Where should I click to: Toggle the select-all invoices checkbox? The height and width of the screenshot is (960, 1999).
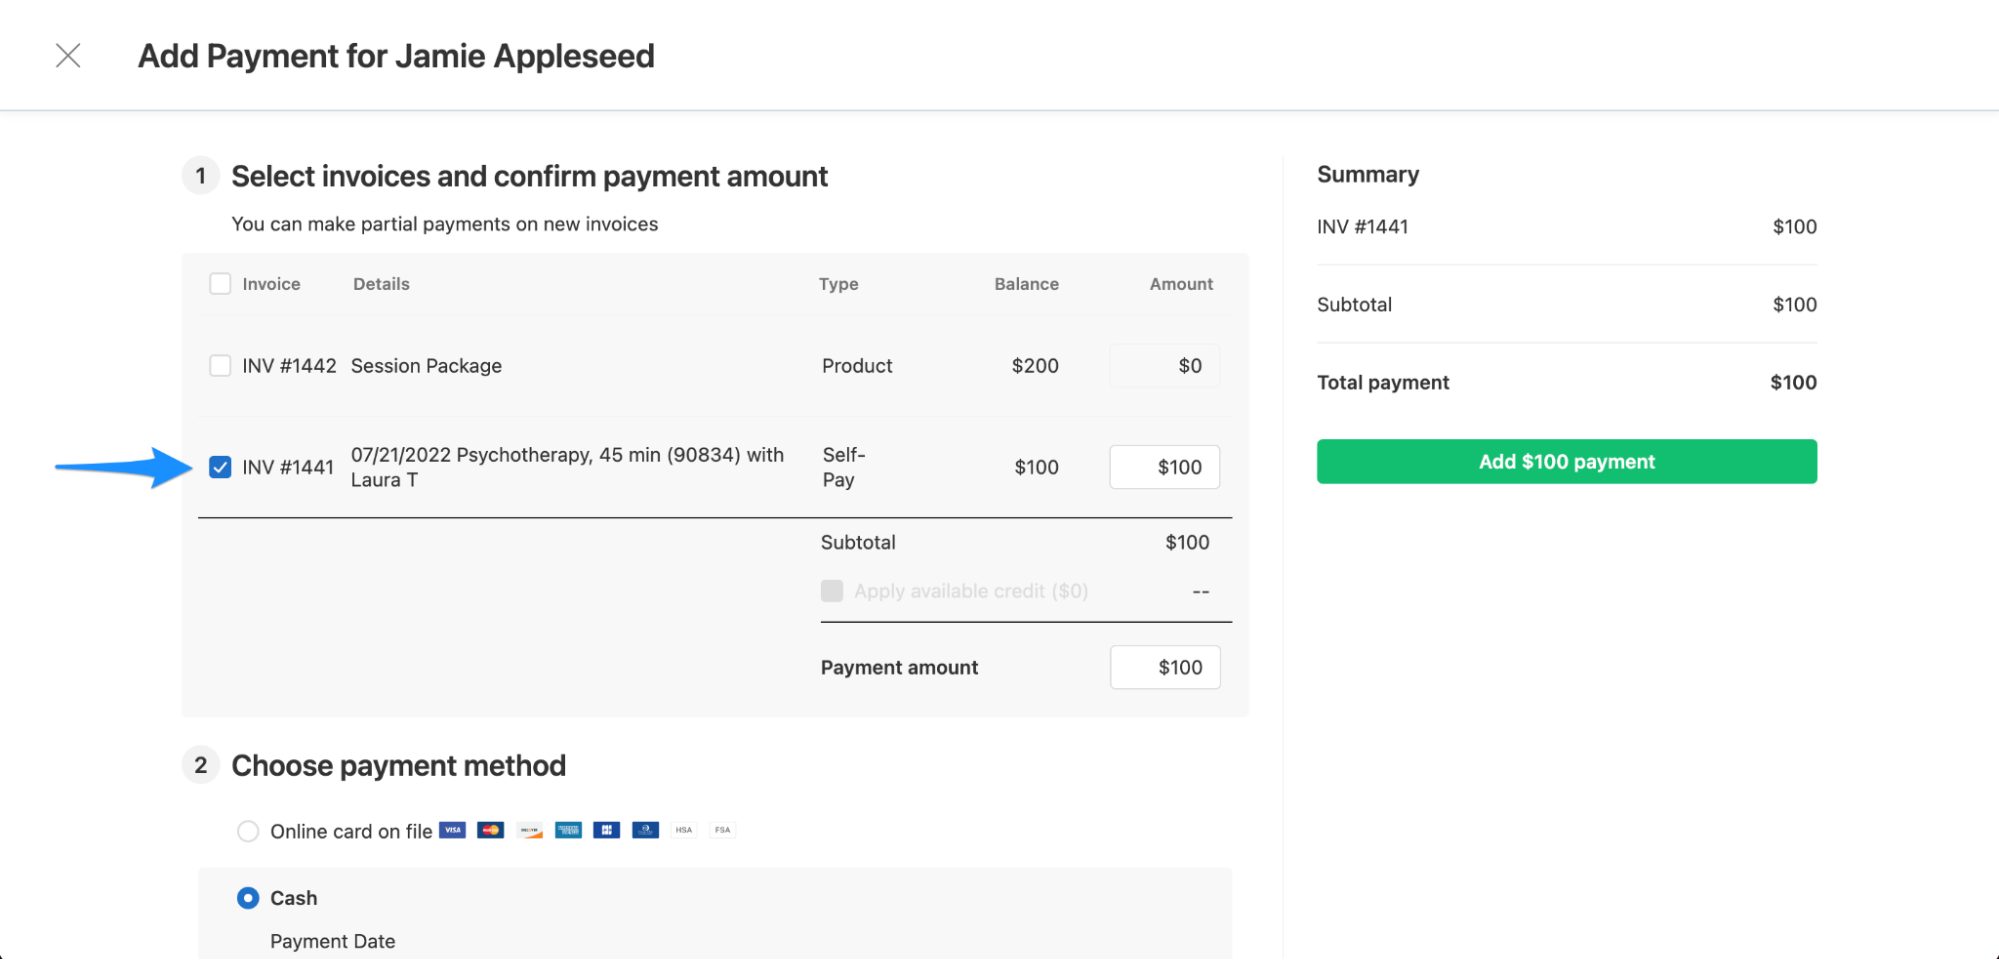pos(220,283)
